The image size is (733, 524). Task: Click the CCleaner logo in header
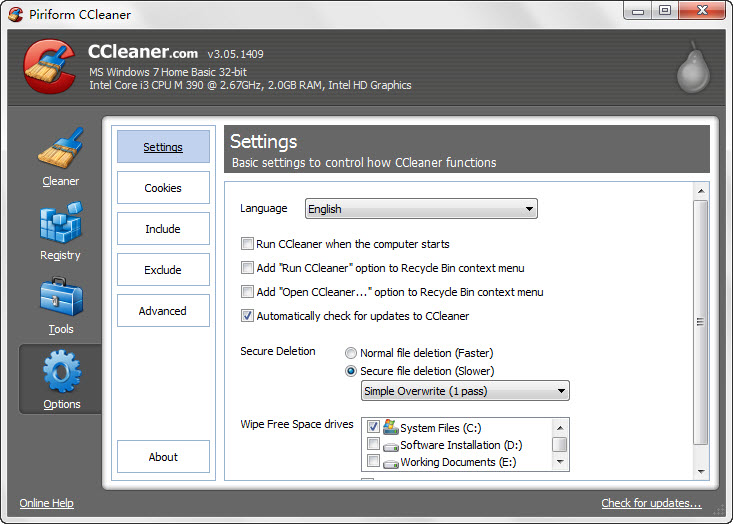point(50,66)
